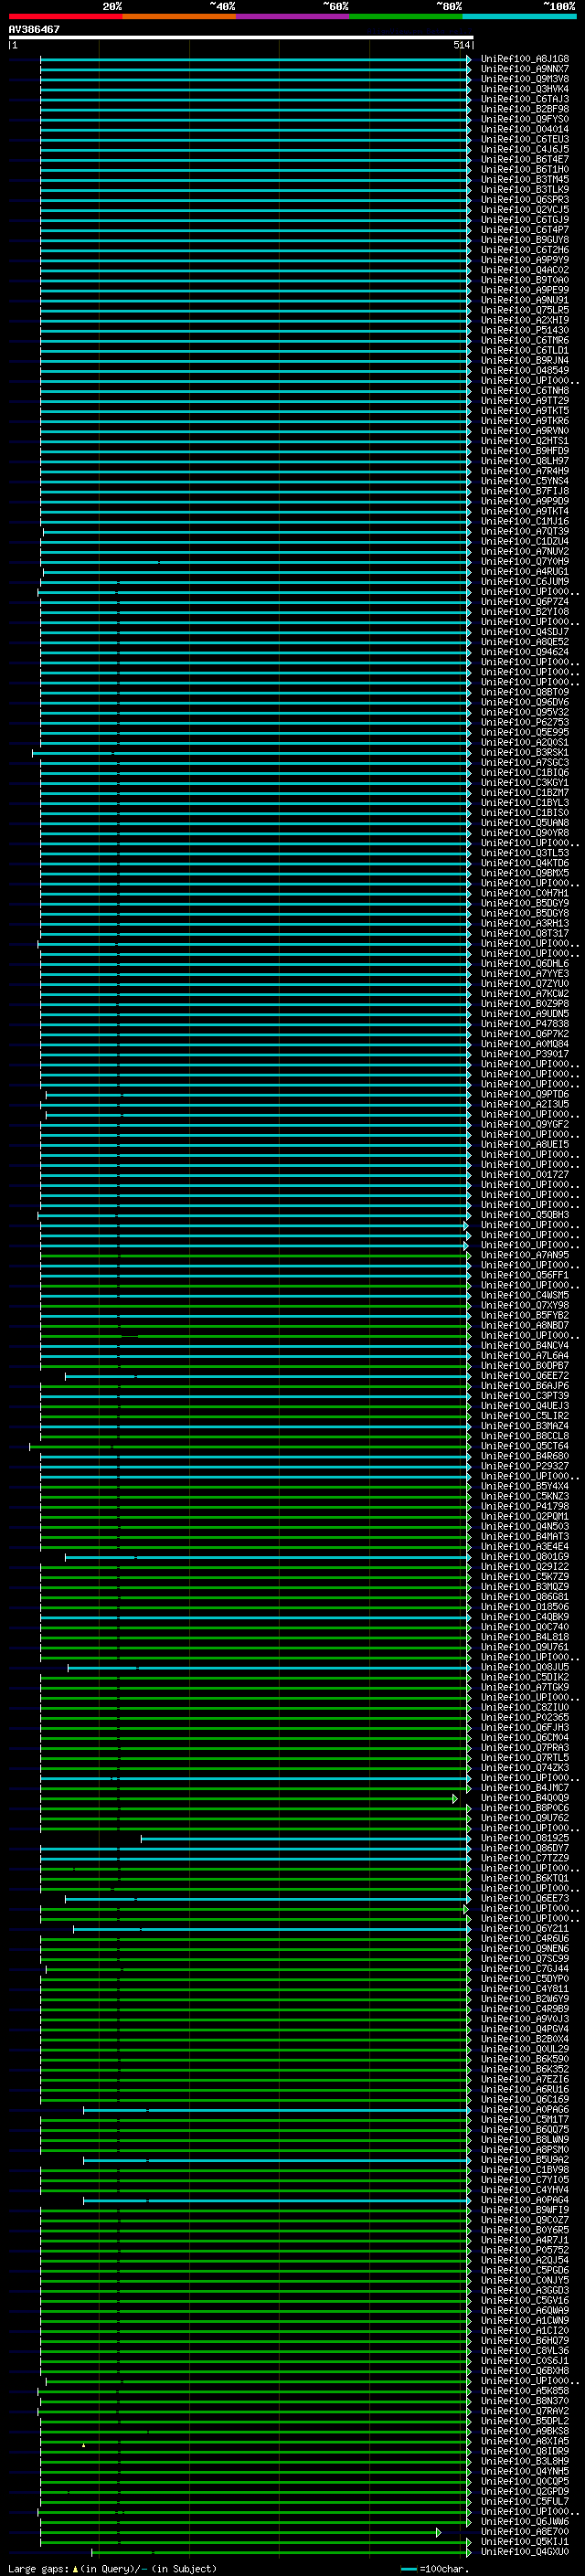The image size is (585, 2576).
Task: Select hit UniRef100_A3GGD3
Action: tap(524, 2290)
